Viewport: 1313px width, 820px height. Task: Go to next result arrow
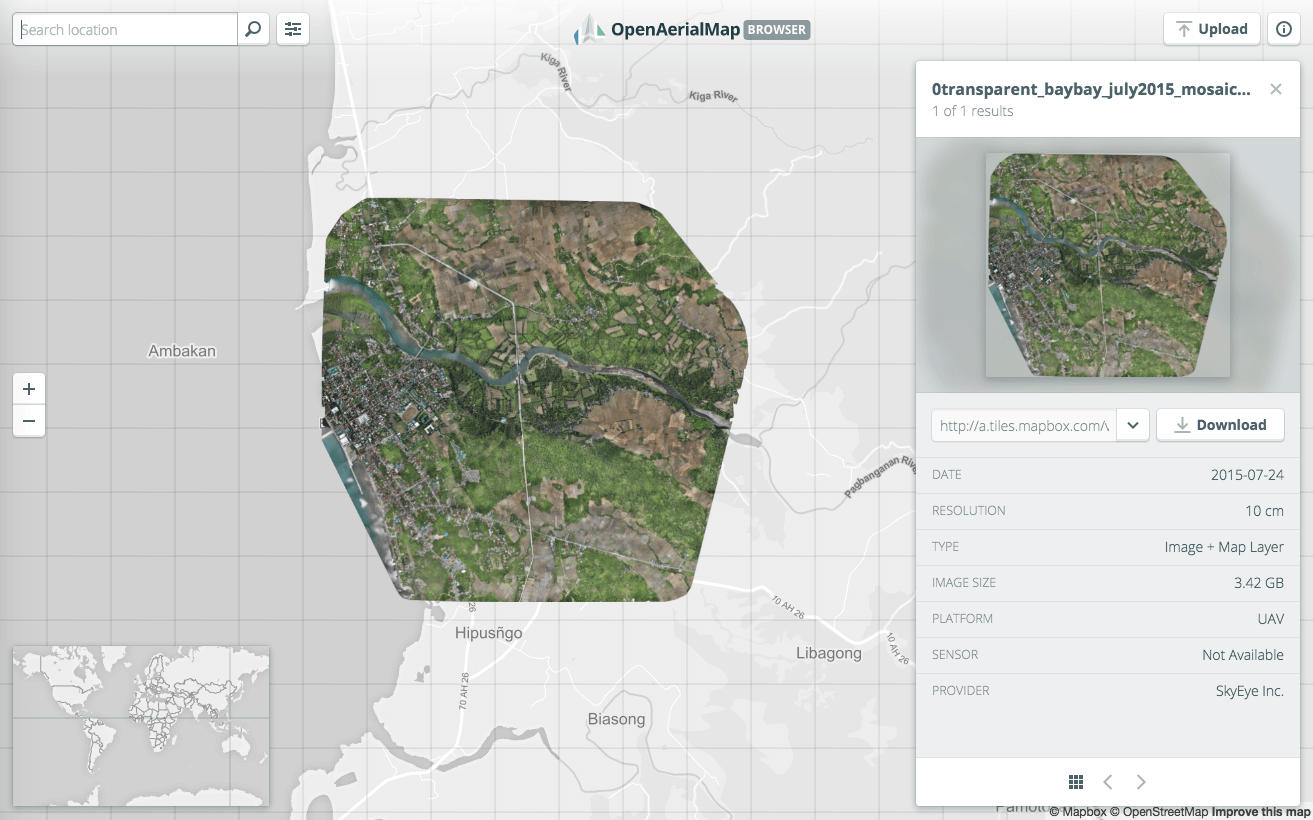(x=1141, y=781)
